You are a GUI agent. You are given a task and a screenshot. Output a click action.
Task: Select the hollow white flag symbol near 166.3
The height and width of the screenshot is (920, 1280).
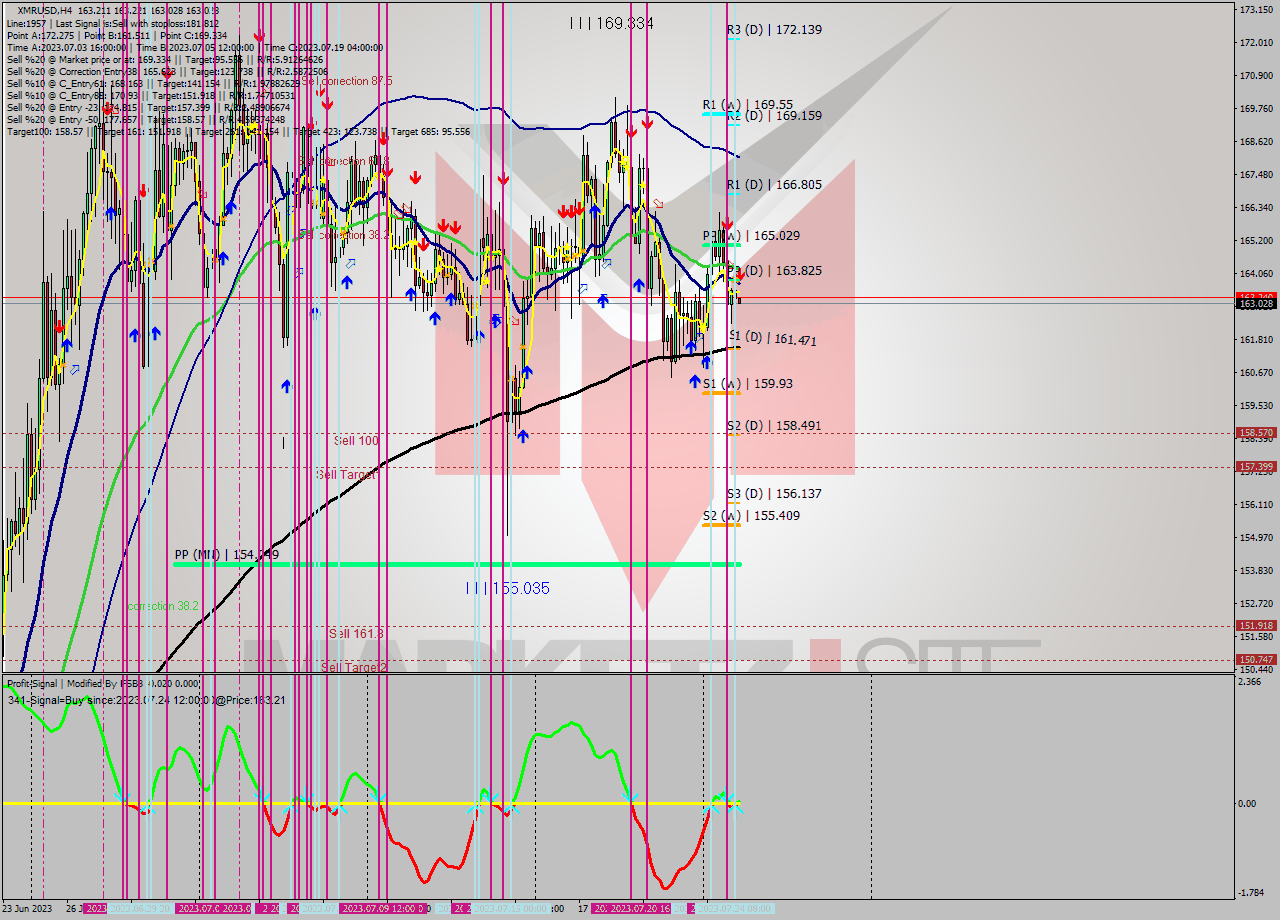point(658,202)
